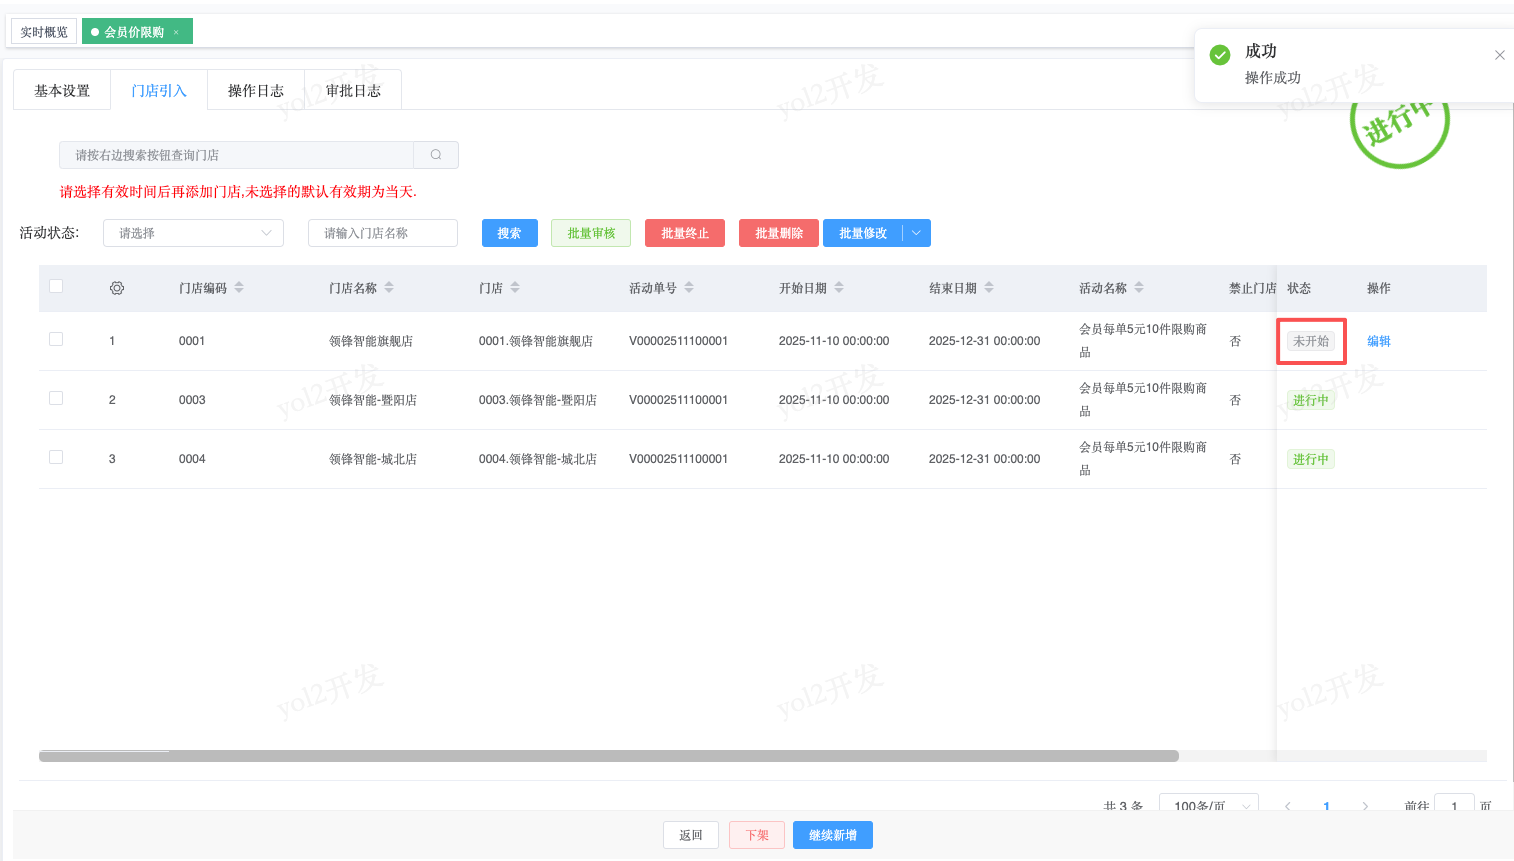Screen dimensions: 1514x861
Task: Toggle the select-all checkbox in table header
Action: [56, 286]
